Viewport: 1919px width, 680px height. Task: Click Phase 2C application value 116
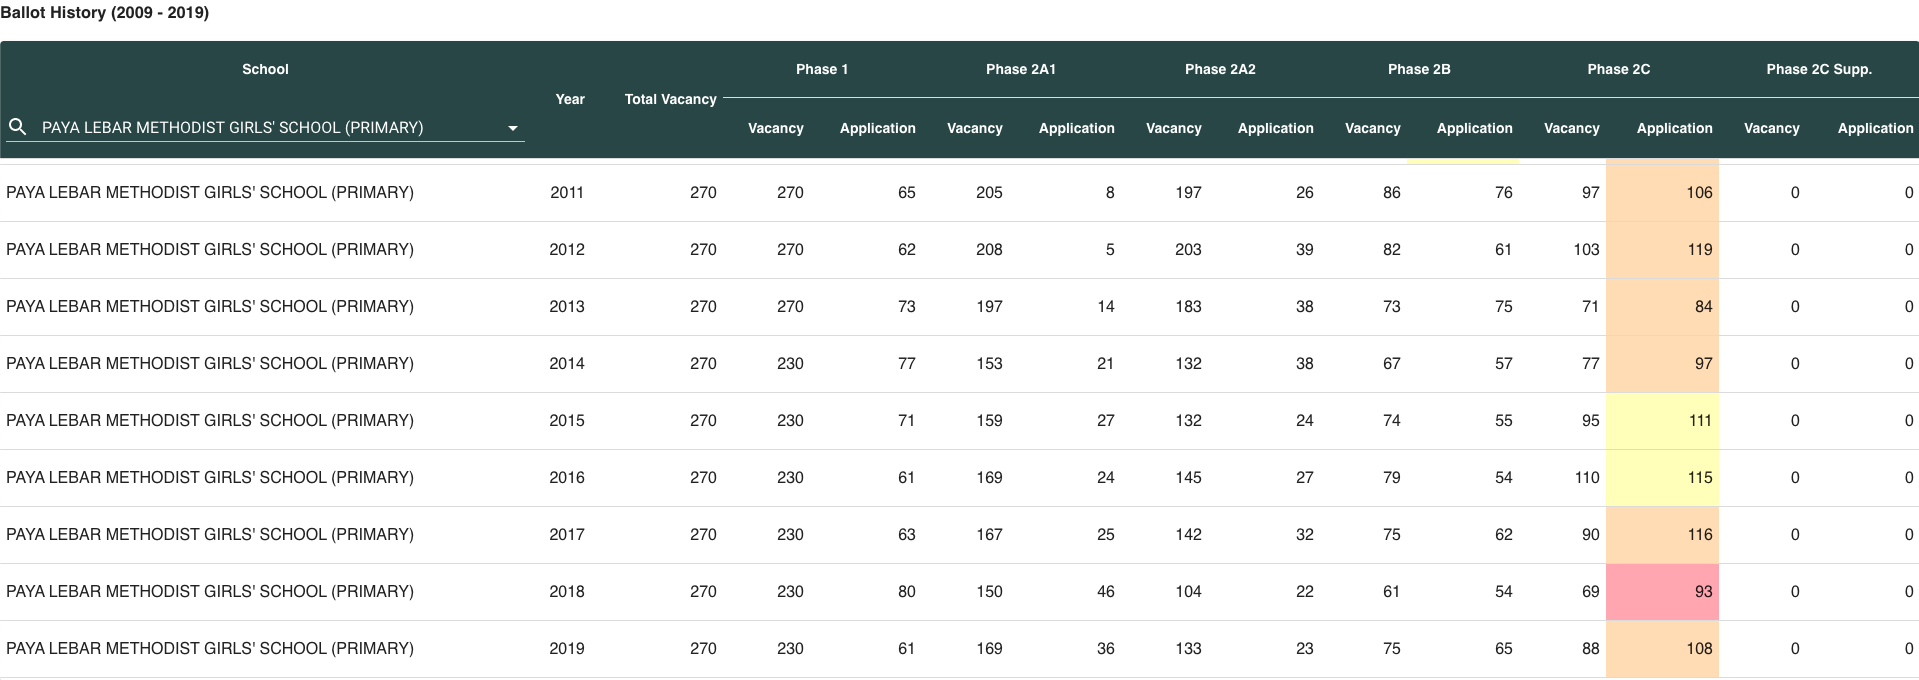(1700, 534)
